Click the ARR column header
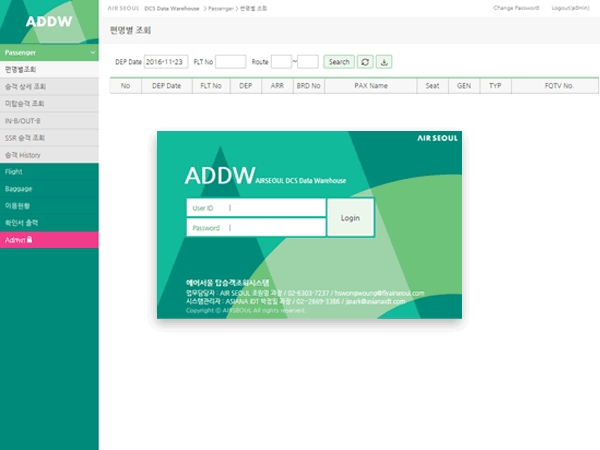Viewport: 600px width, 450px height. click(x=277, y=86)
